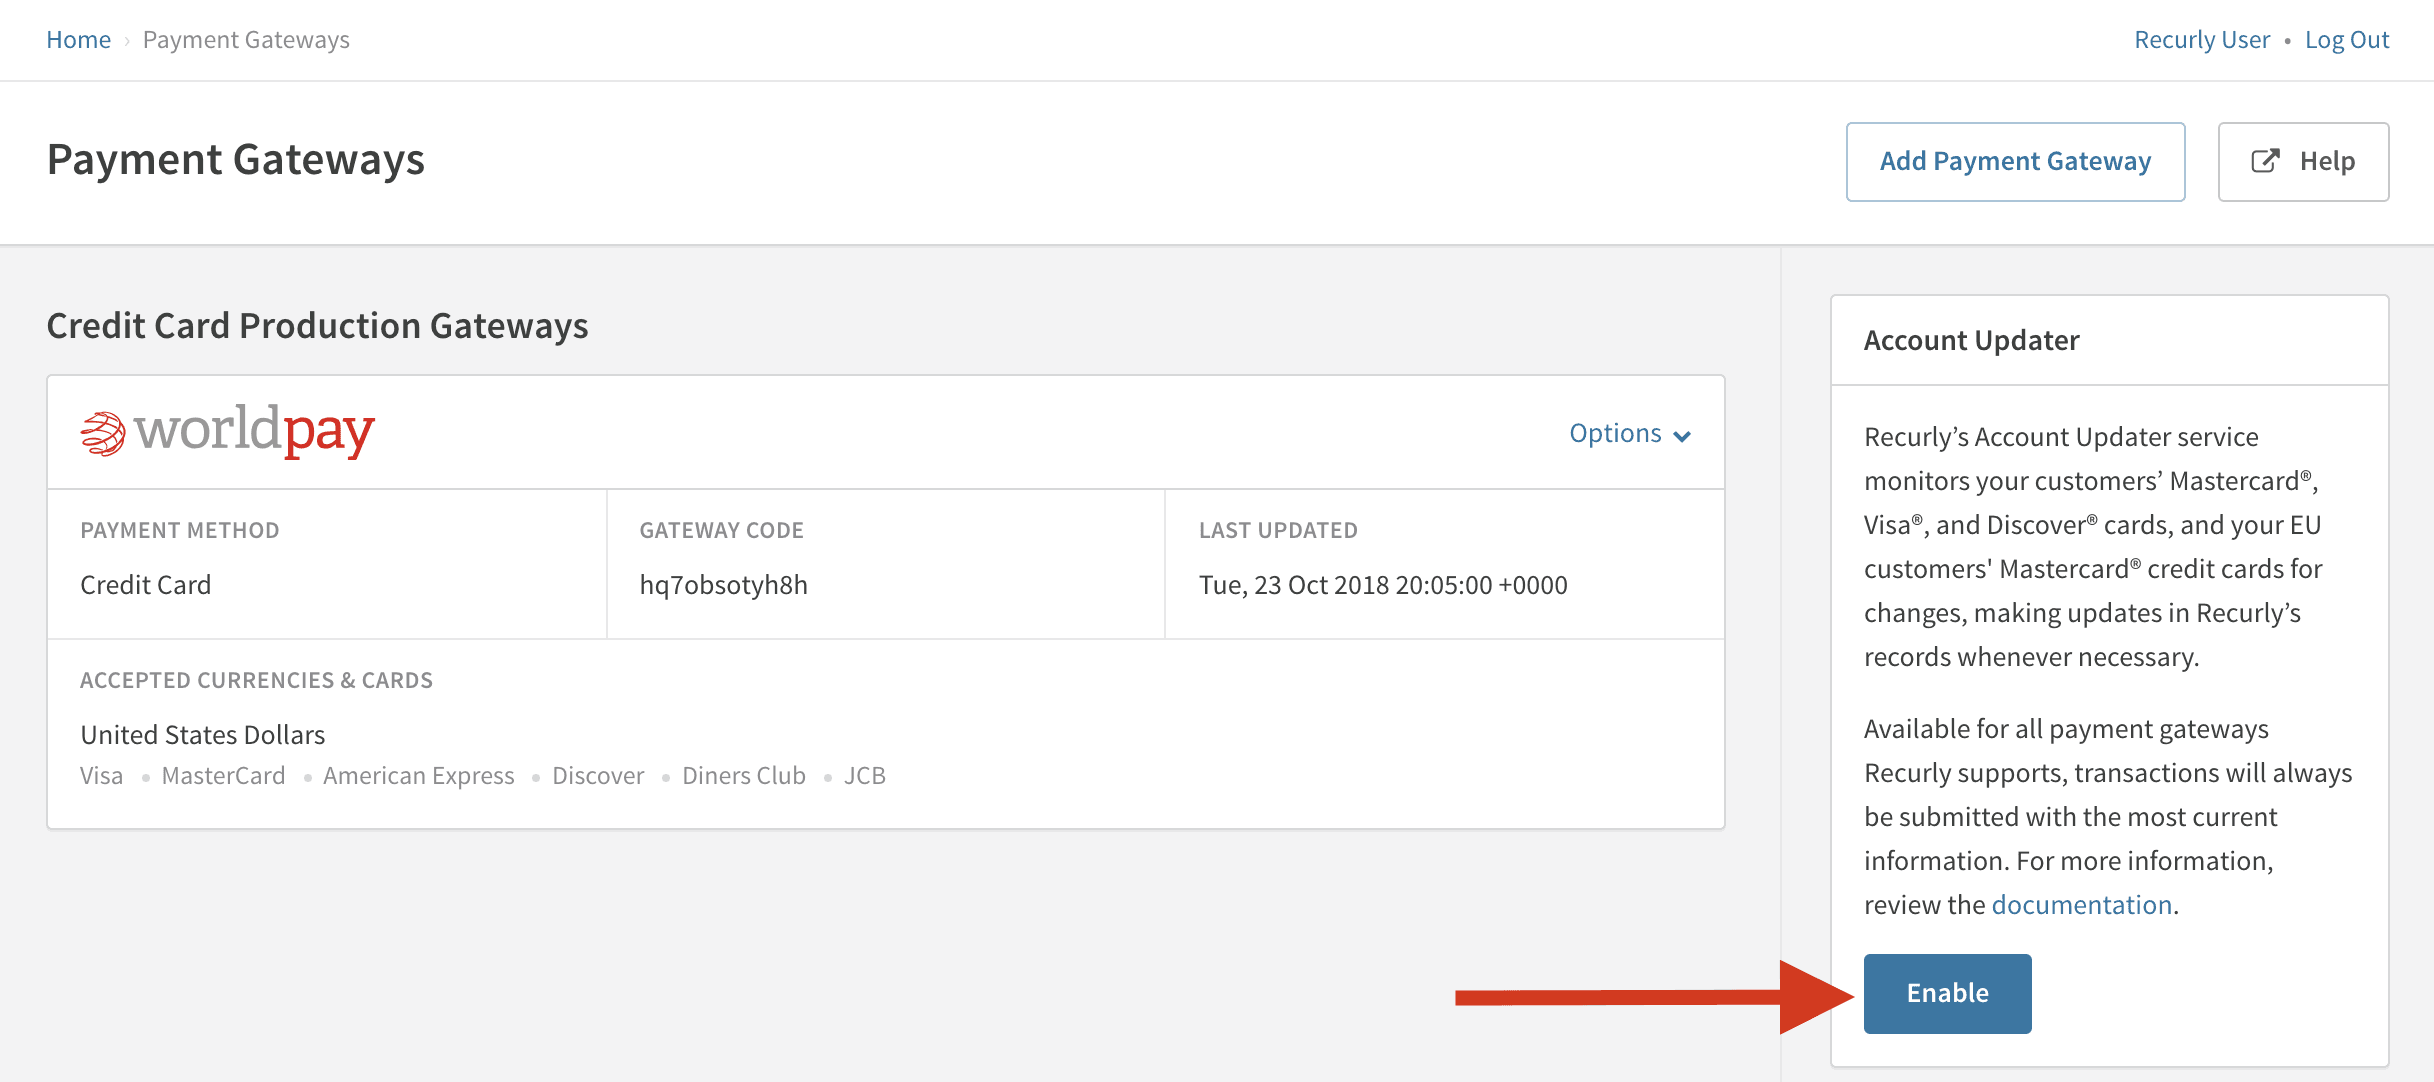Click the Payment Gateways breadcrumb

pos(246,39)
